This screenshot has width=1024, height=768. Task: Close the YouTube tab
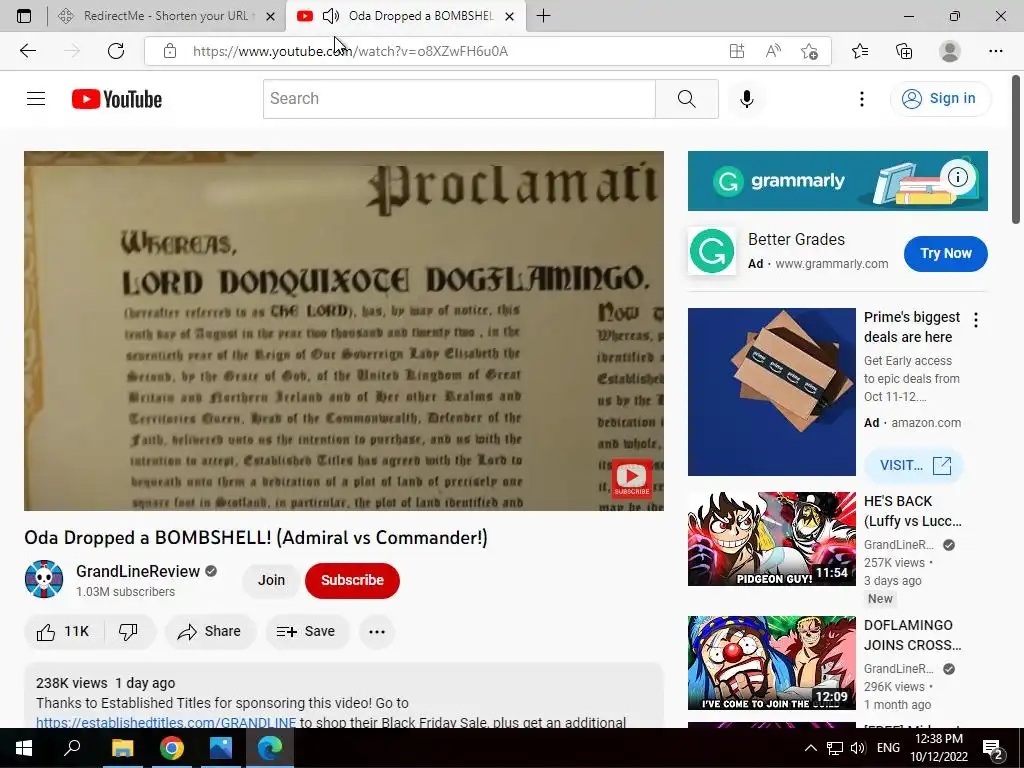[510, 16]
